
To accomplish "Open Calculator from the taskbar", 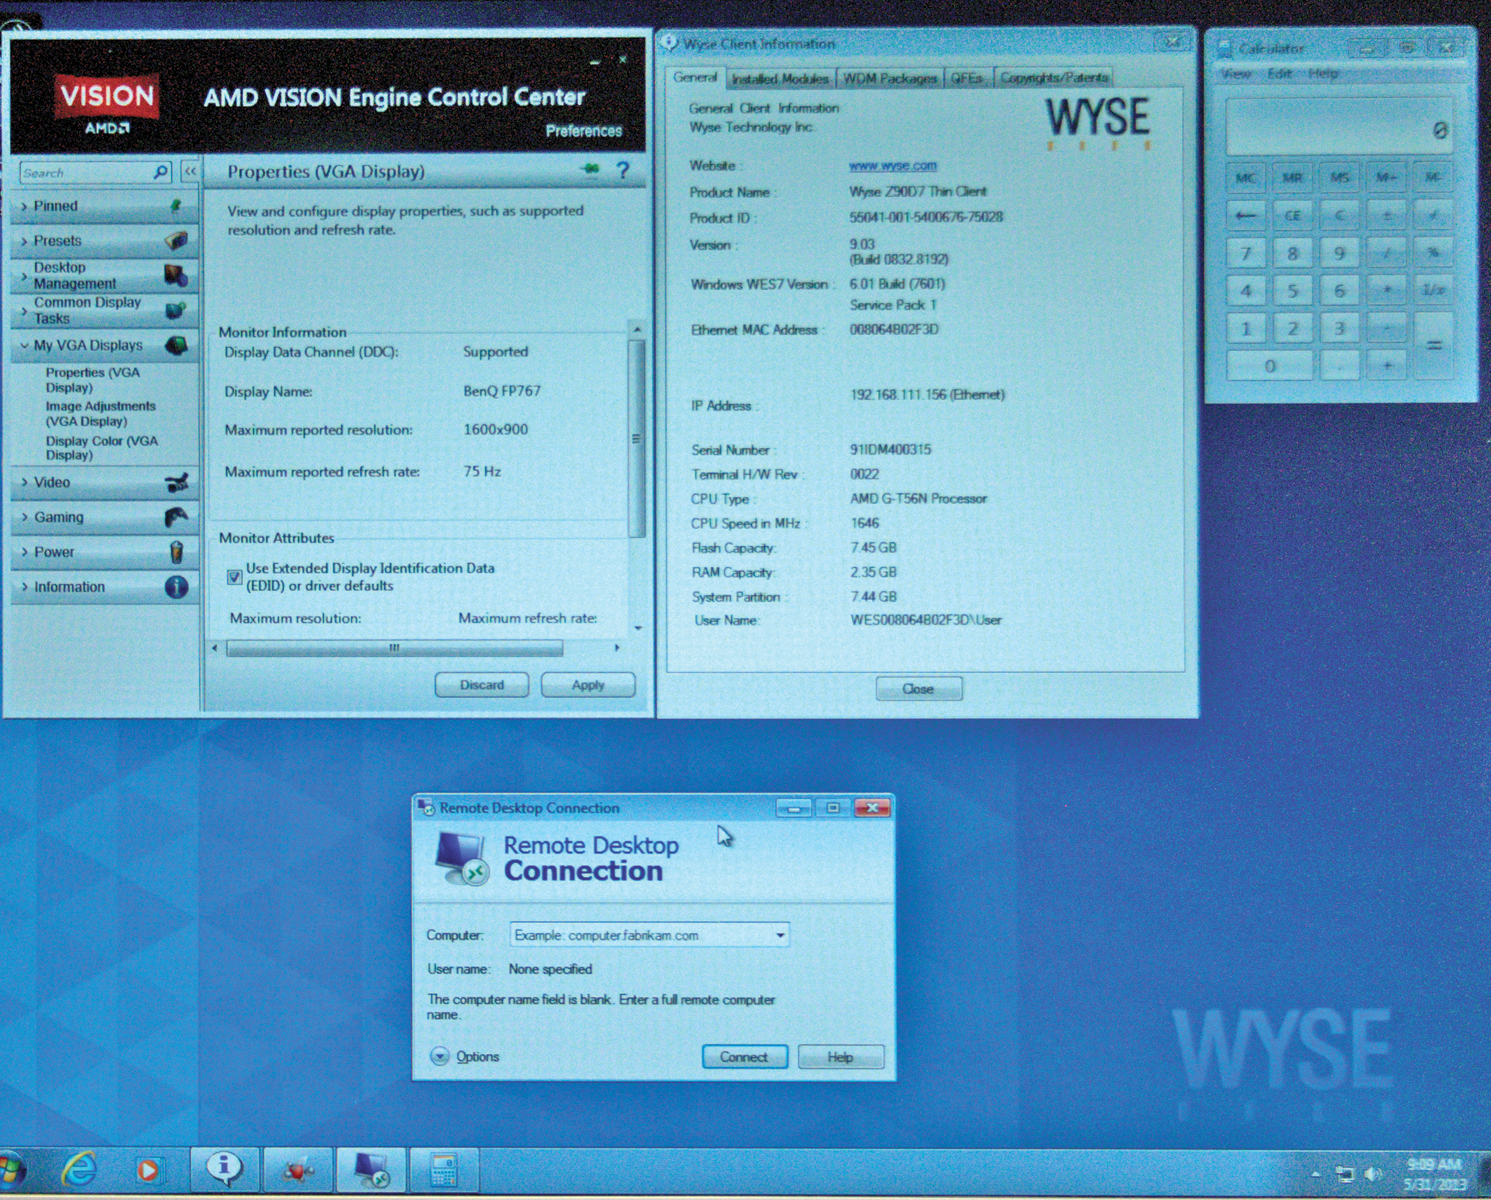I will (x=444, y=1168).
